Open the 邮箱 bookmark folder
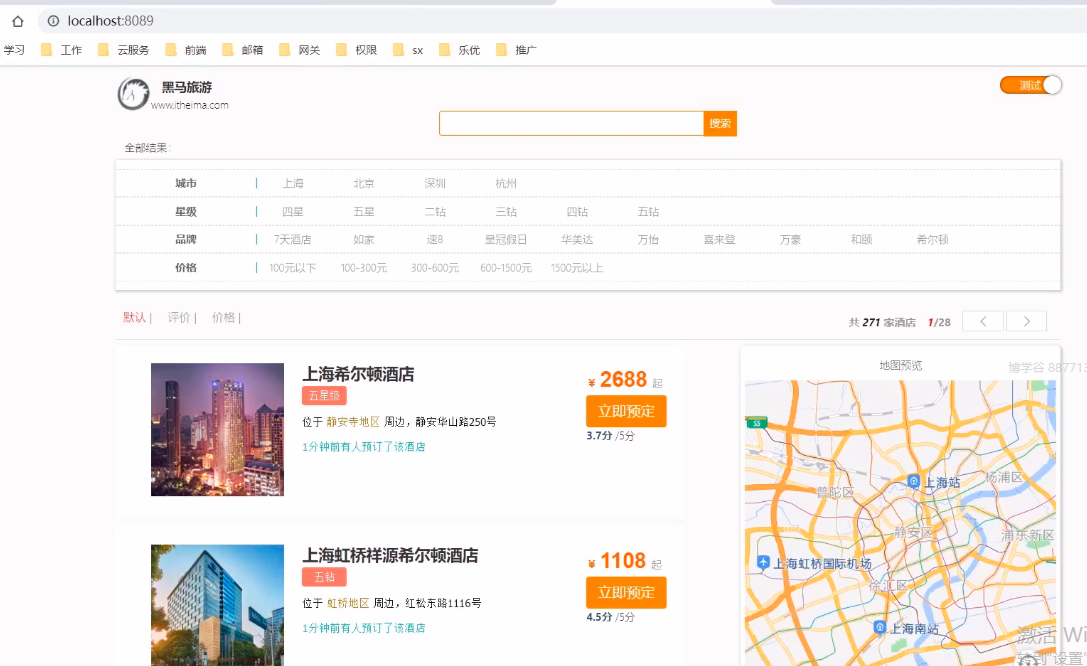The width and height of the screenshot is (1087, 666). (x=243, y=50)
